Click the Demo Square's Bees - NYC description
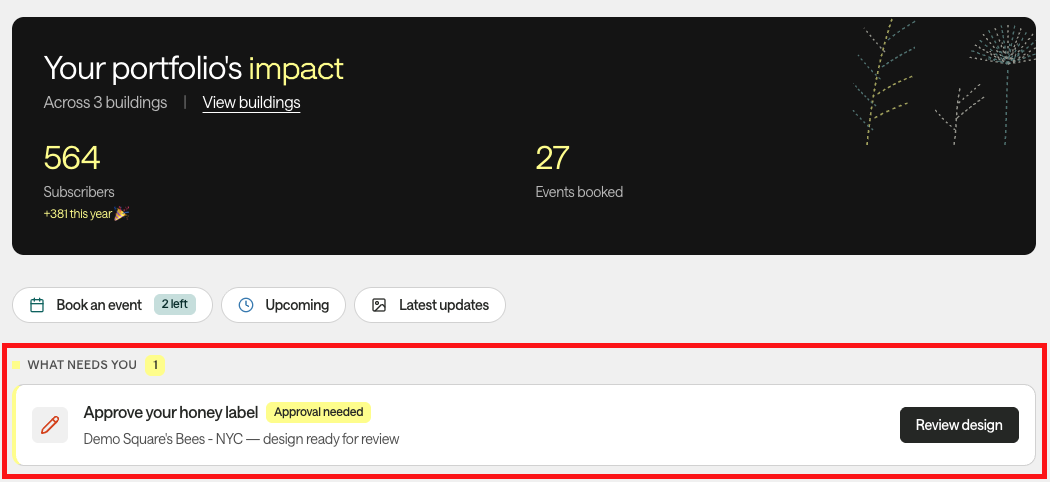This screenshot has width=1050, height=482. point(241,439)
